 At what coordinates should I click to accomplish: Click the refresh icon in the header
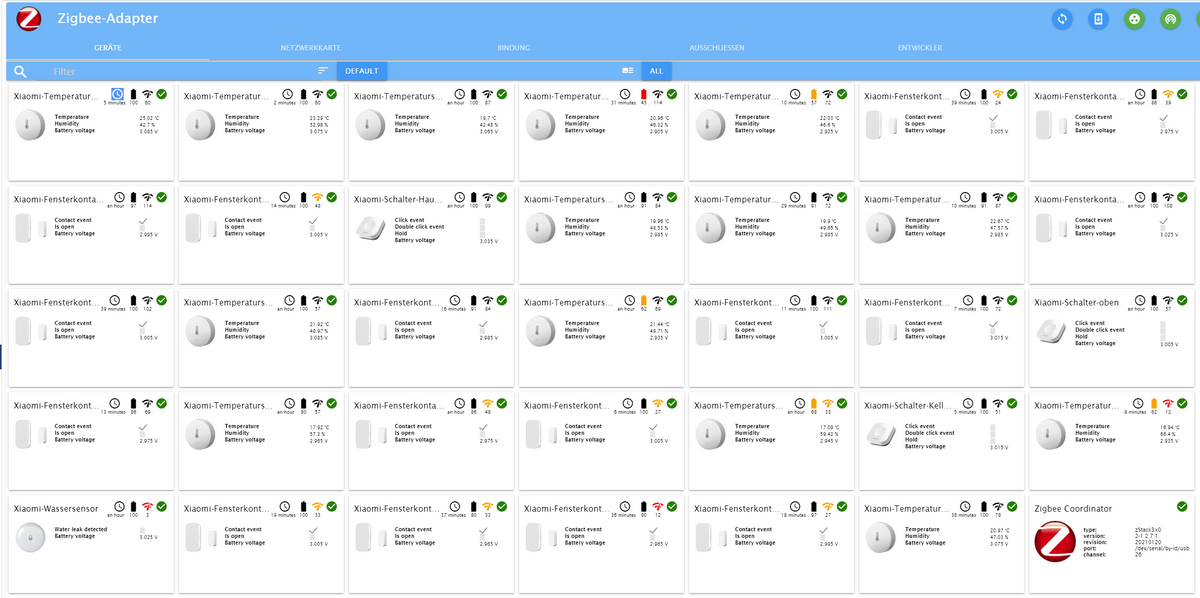[x=1063, y=19]
